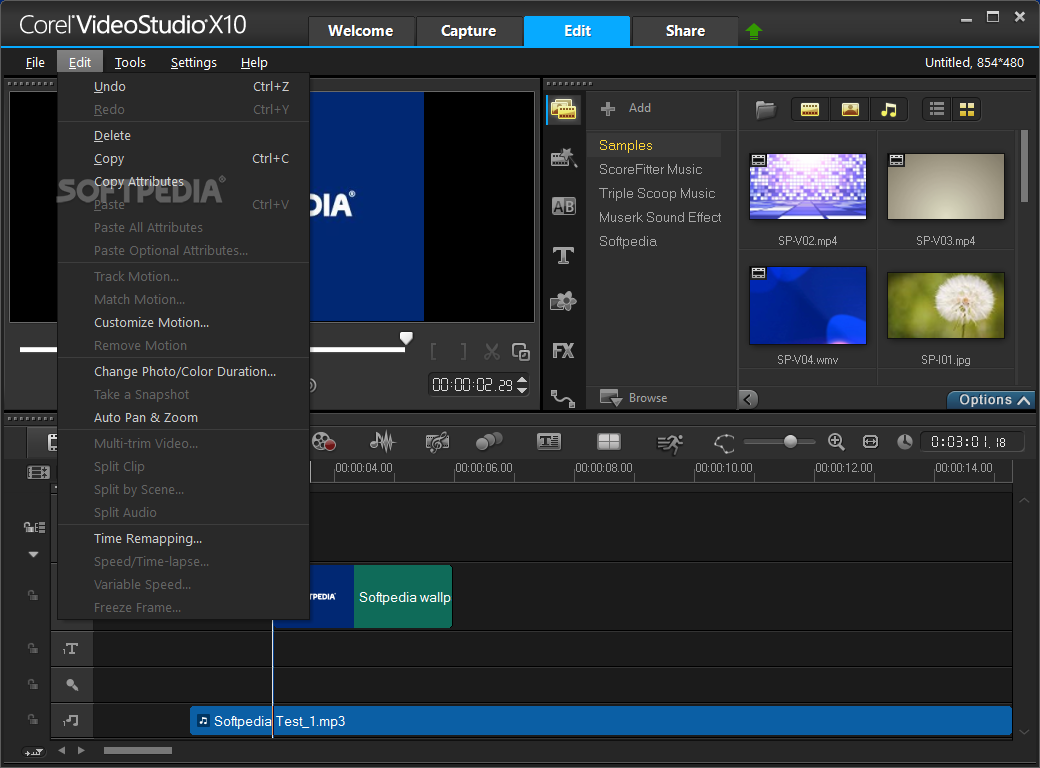Open the Record/Capture option icon

[324, 442]
